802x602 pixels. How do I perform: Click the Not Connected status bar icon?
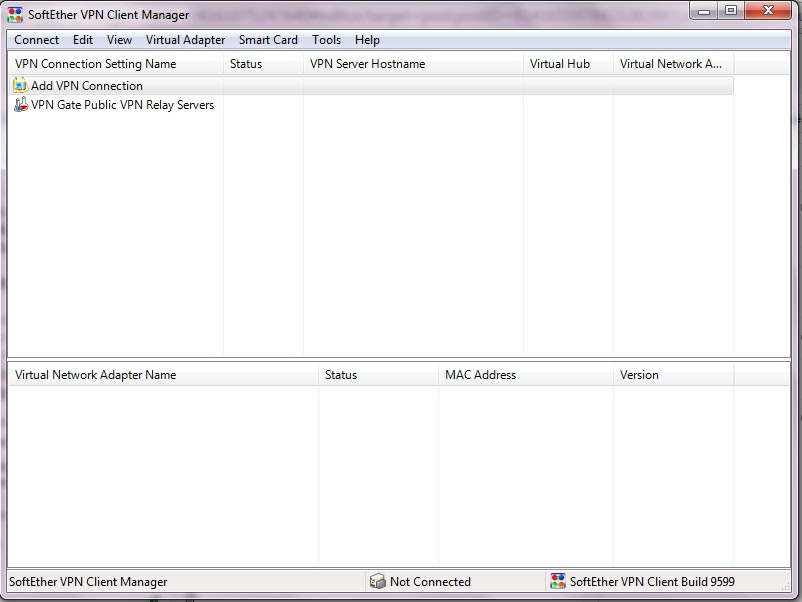[377, 581]
